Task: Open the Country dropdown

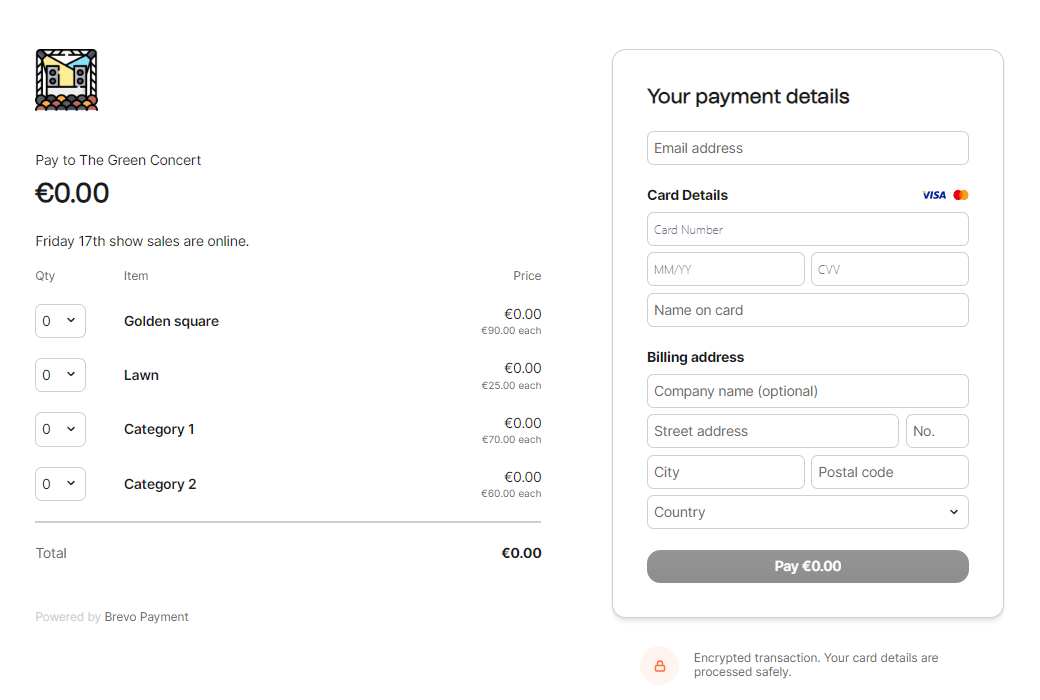Action: pos(807,512)
